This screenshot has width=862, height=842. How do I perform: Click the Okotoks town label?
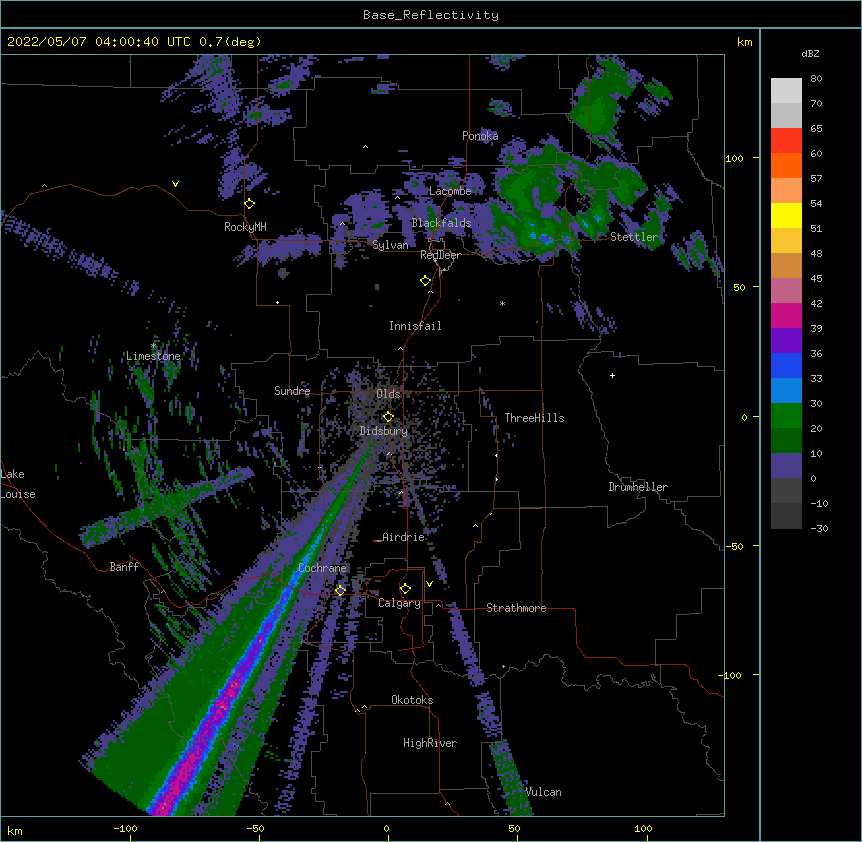click(412, 700)
